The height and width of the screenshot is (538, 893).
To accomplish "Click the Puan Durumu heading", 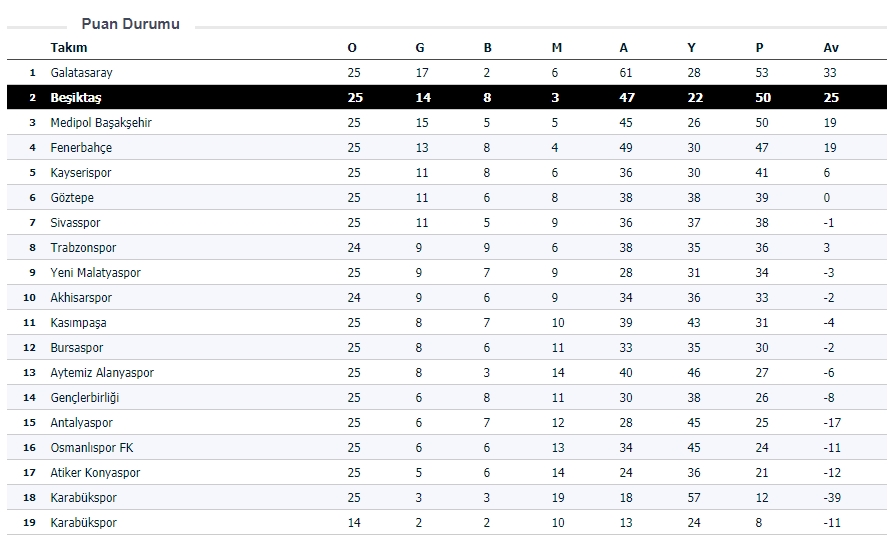I will (130, 24).
